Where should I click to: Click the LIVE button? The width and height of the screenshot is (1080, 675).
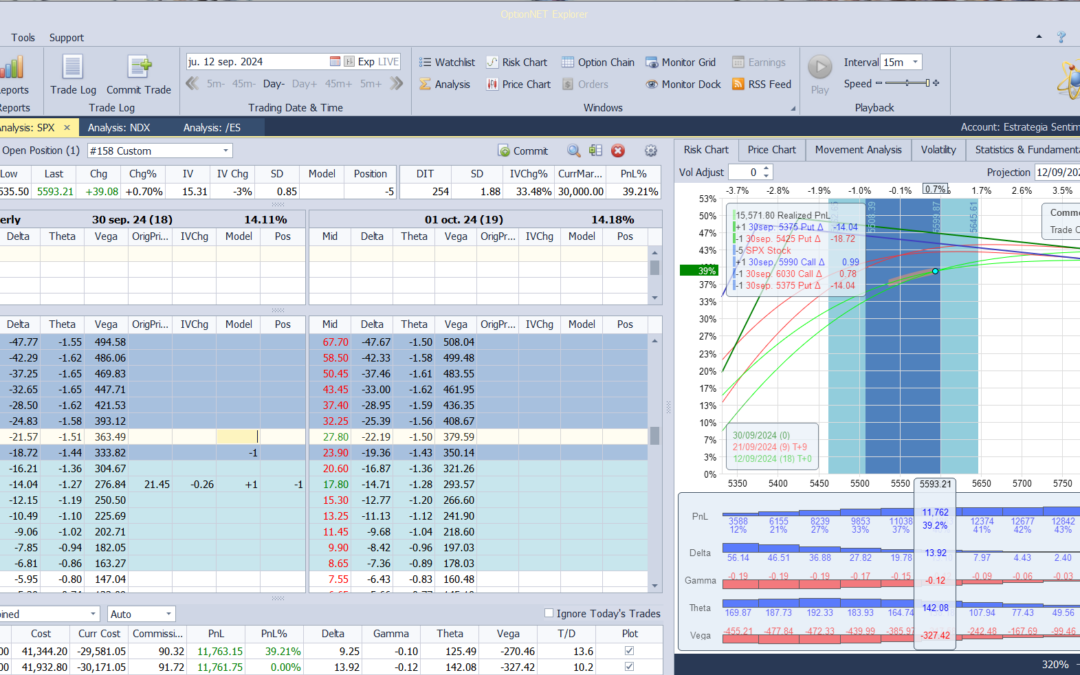point(388,61)
